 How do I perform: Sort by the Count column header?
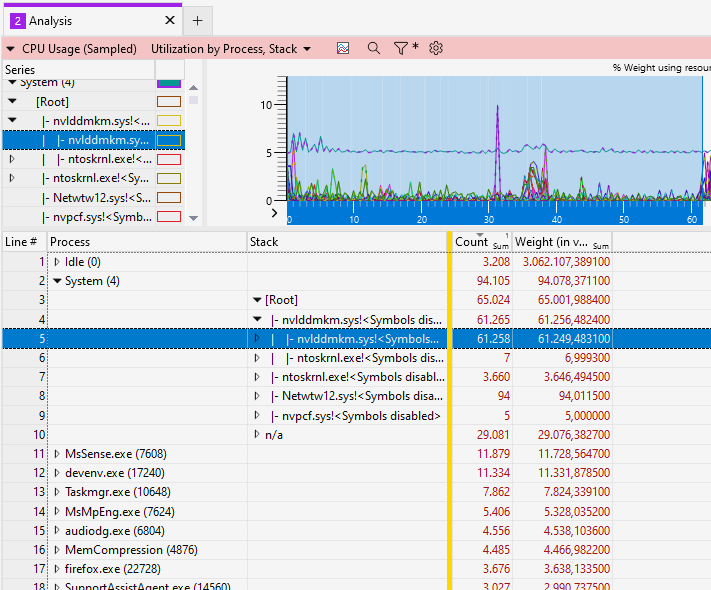tap(482, 242)
